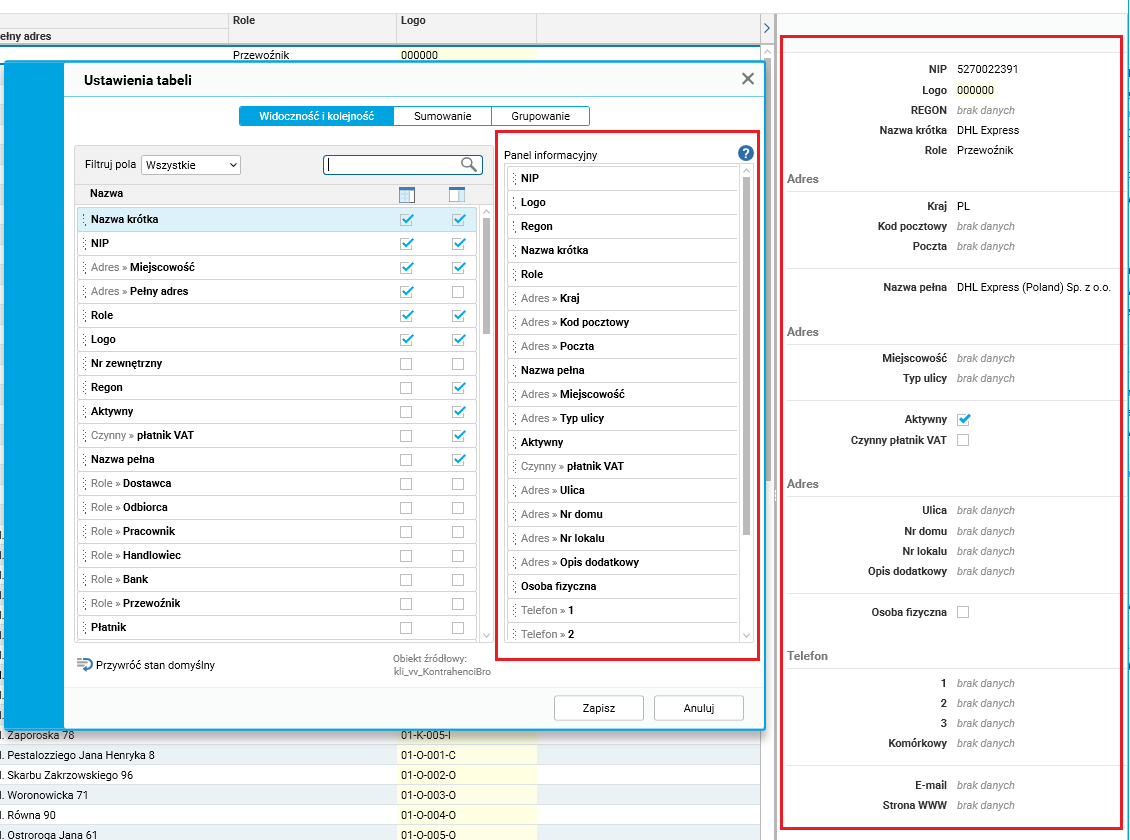Click the search magnifier icon in filter box
The height and width of the screenshot is (840, 1130).
click(x=469, y=164)
